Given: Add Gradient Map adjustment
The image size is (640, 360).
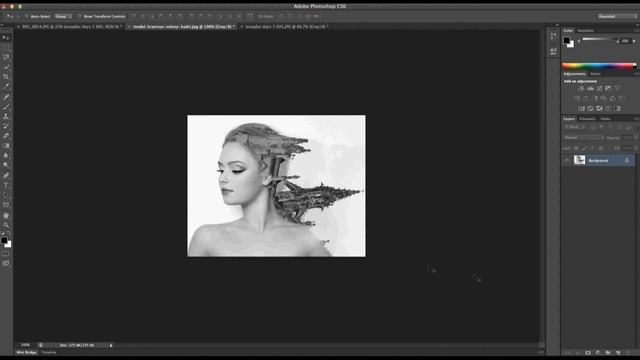Looking at the screenshot, I should tap(618, 109).
